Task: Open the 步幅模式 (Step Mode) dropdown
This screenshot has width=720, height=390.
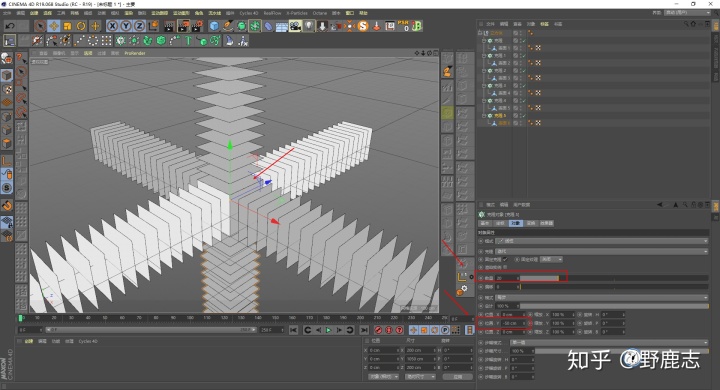Action: point(609,343)
